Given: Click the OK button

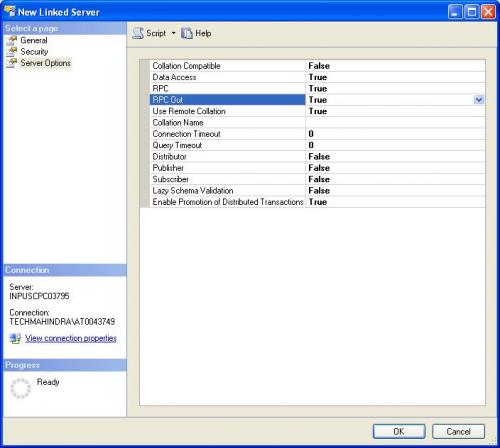Looking at the screenshot, I should pos(399,432).
